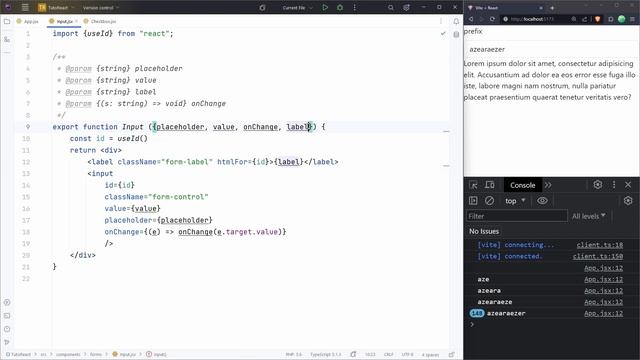
Task: Go back in the browser
Action: click(471, 19)
